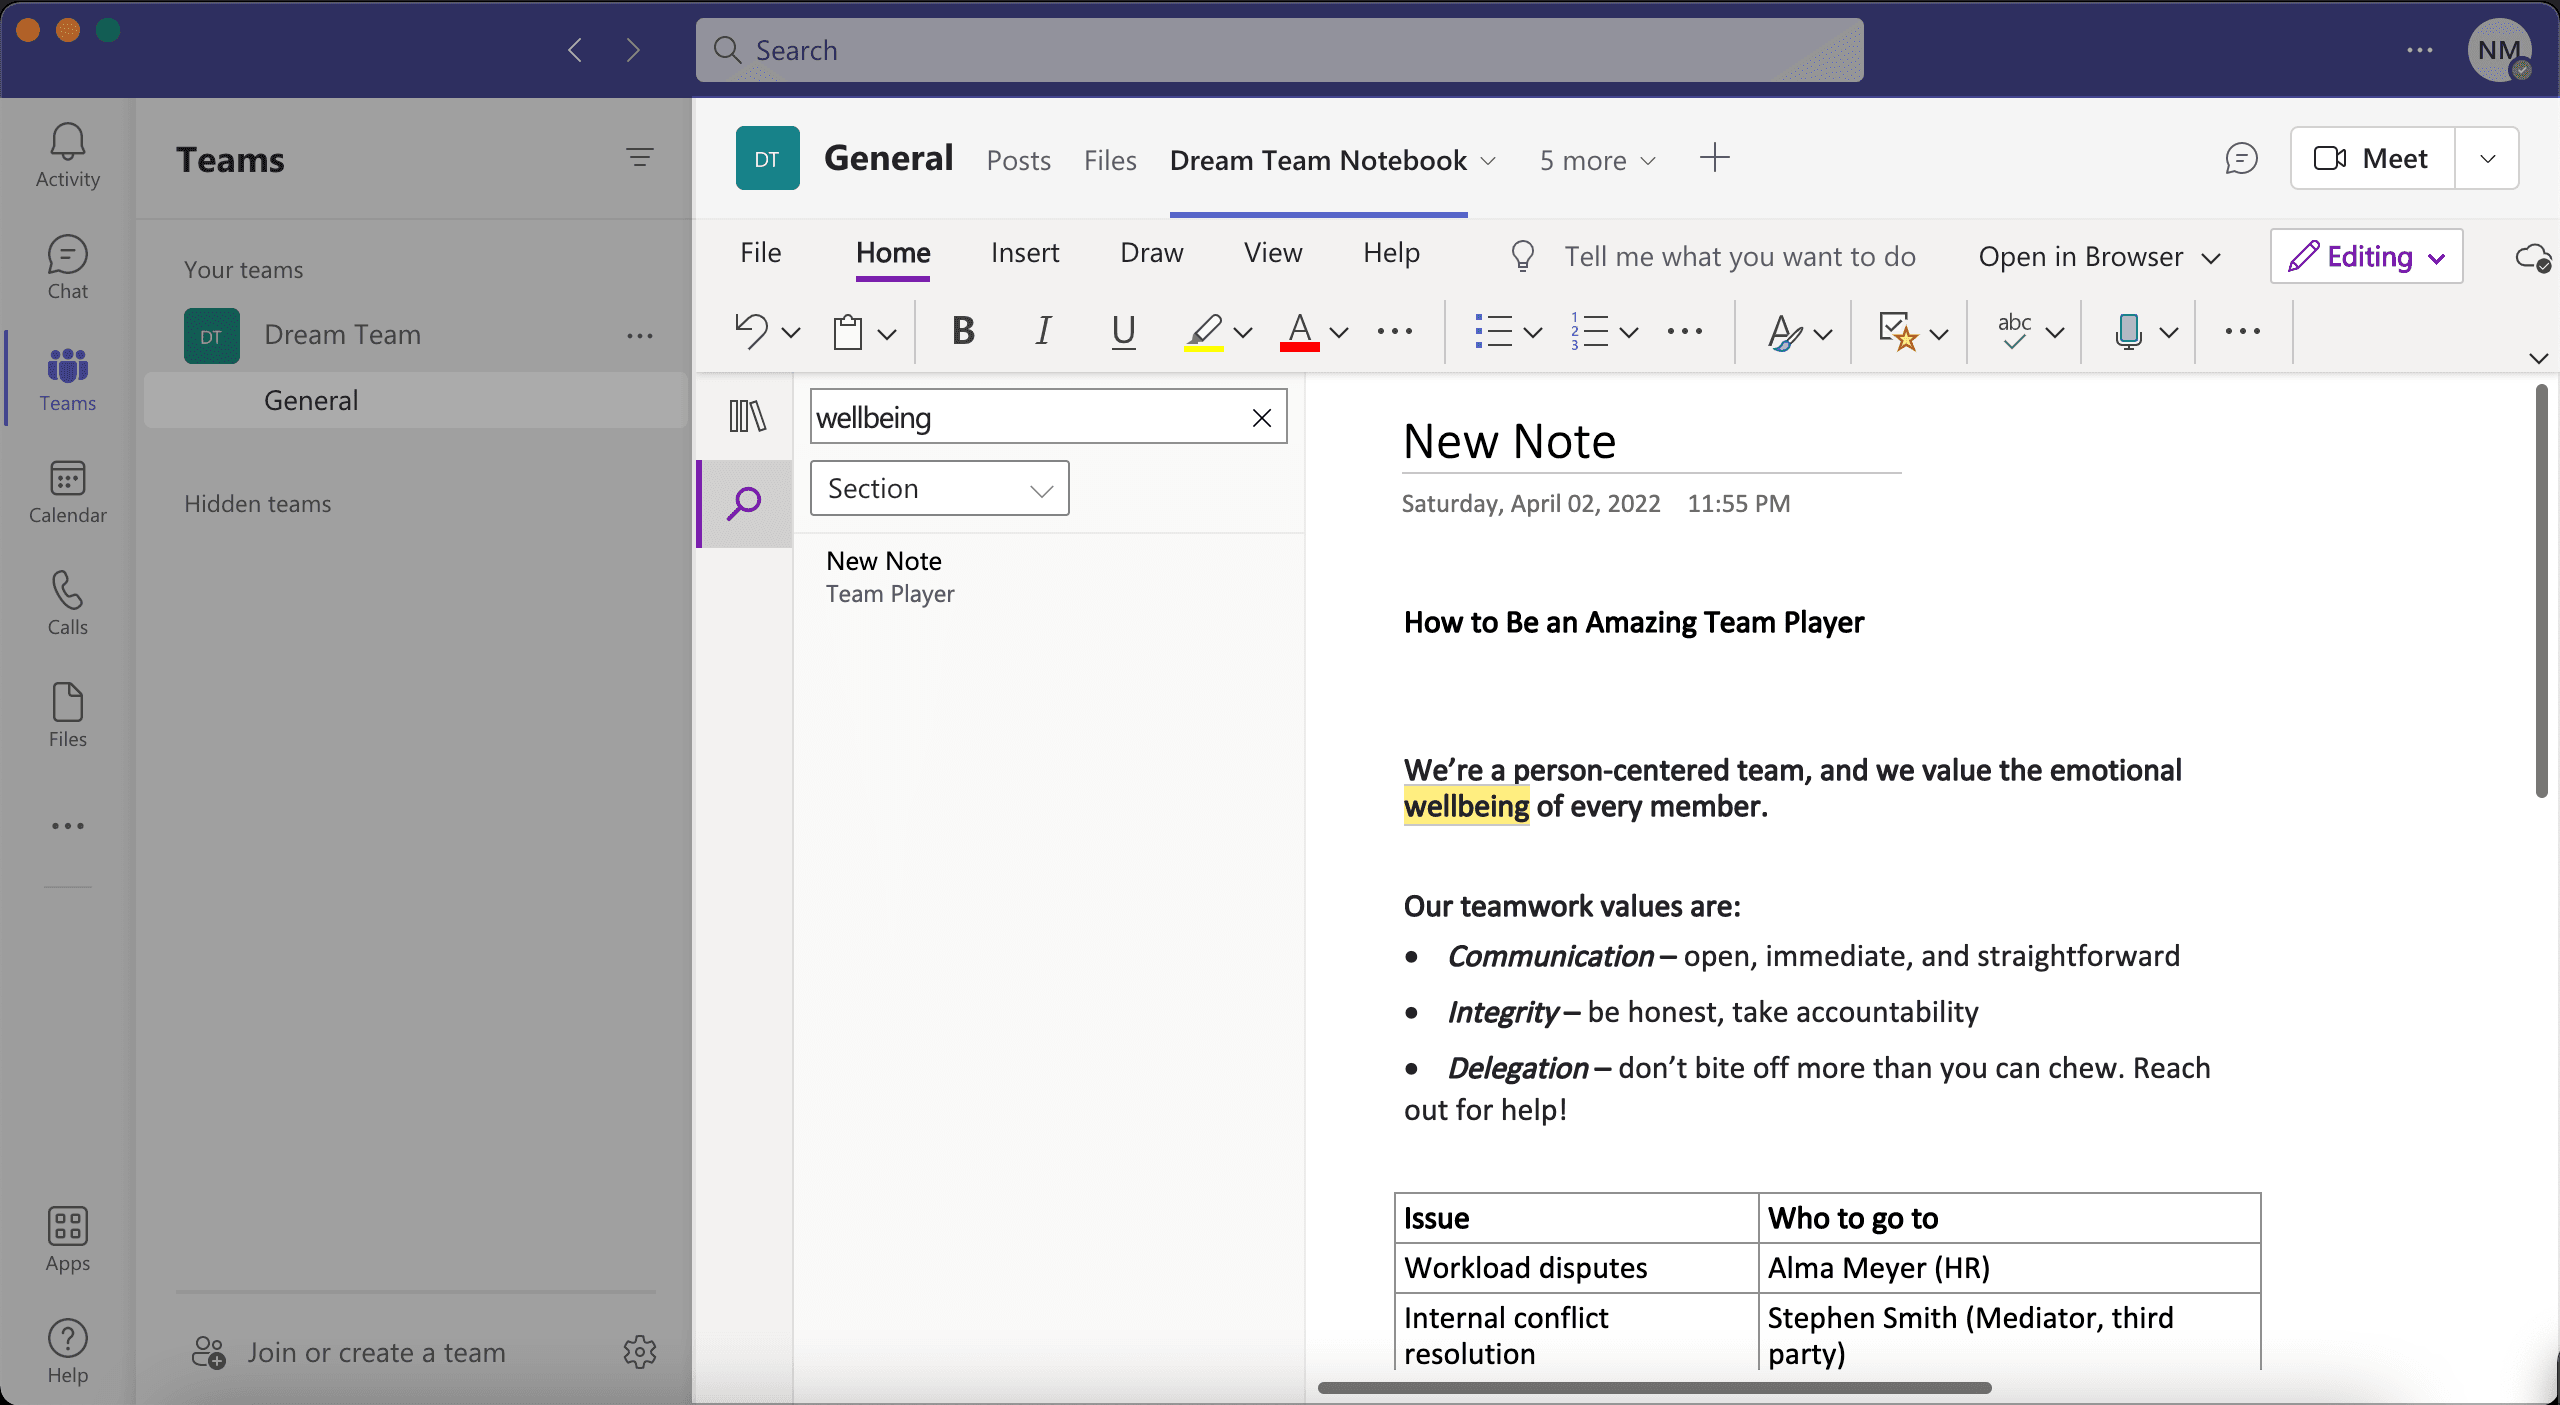The width and height of the screenshot is (2560, 1405).
Task: Open New Note search result
Action: [1048, 576]
